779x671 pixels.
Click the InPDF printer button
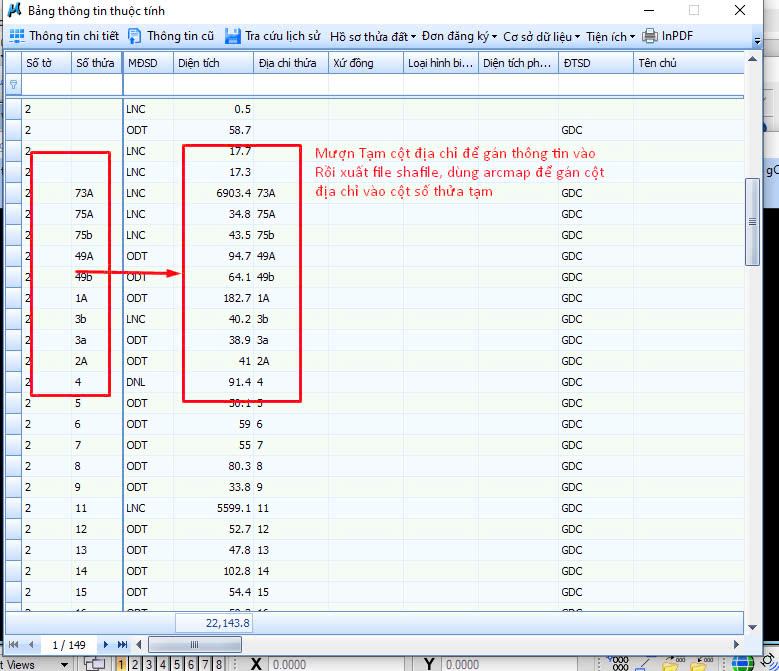pyautogui.click(x=667, y=36)
